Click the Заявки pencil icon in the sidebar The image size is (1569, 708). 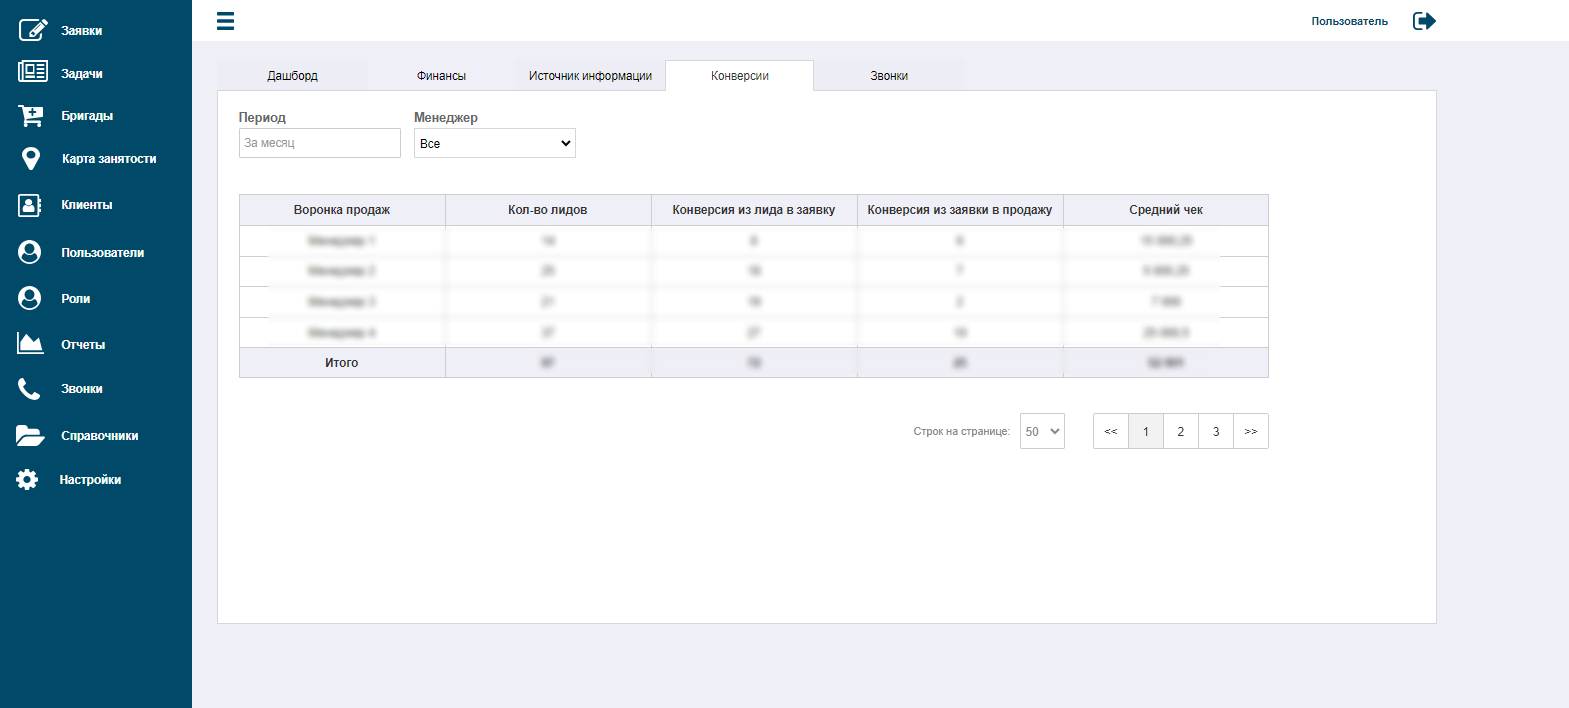33,30
